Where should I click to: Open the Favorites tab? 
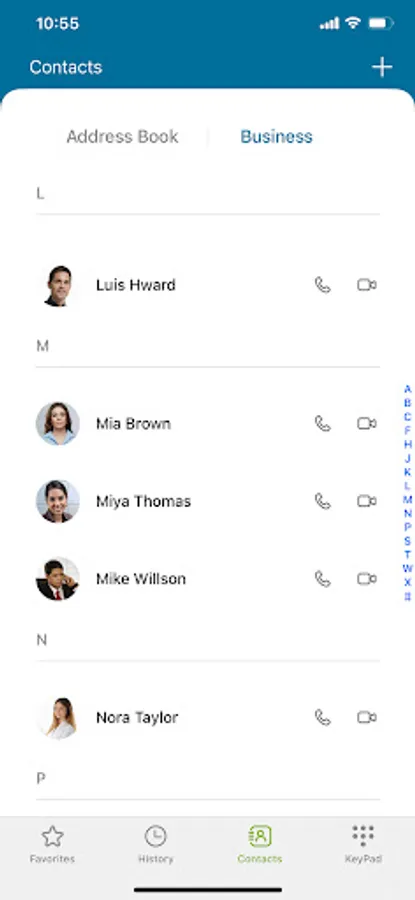click(x=52, y=845)
